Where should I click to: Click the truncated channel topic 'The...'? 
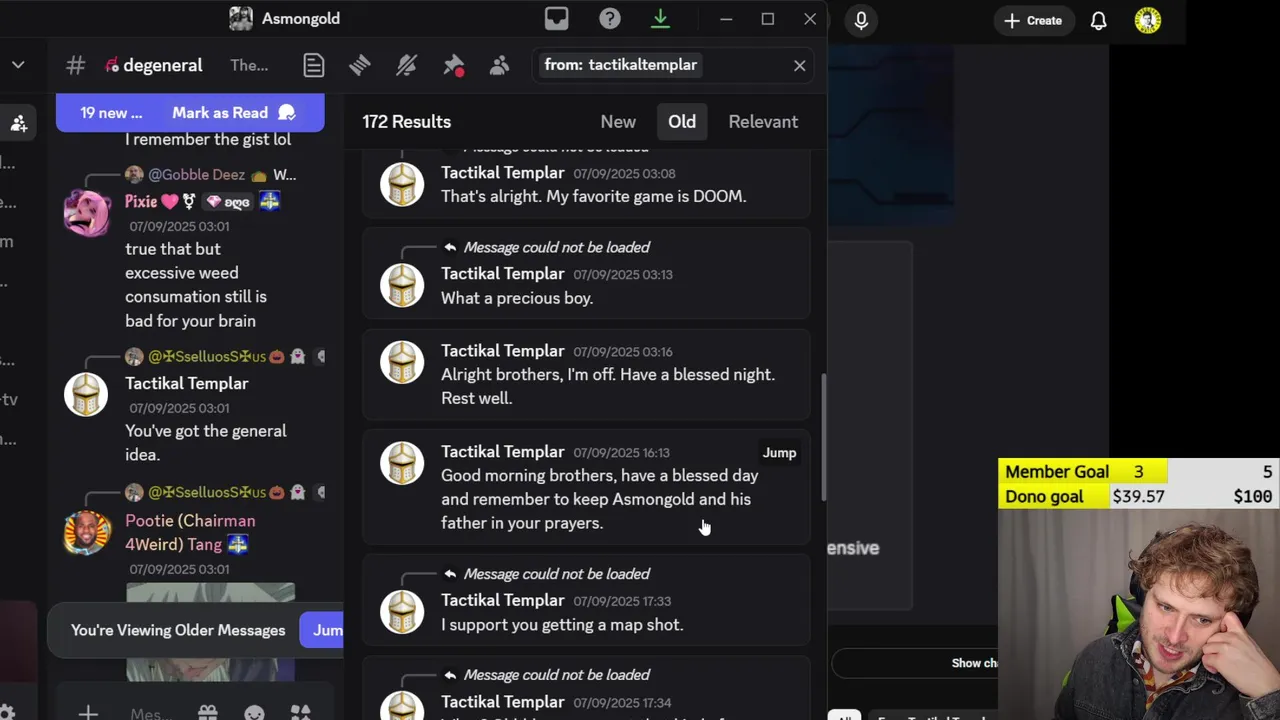point(249,65)
